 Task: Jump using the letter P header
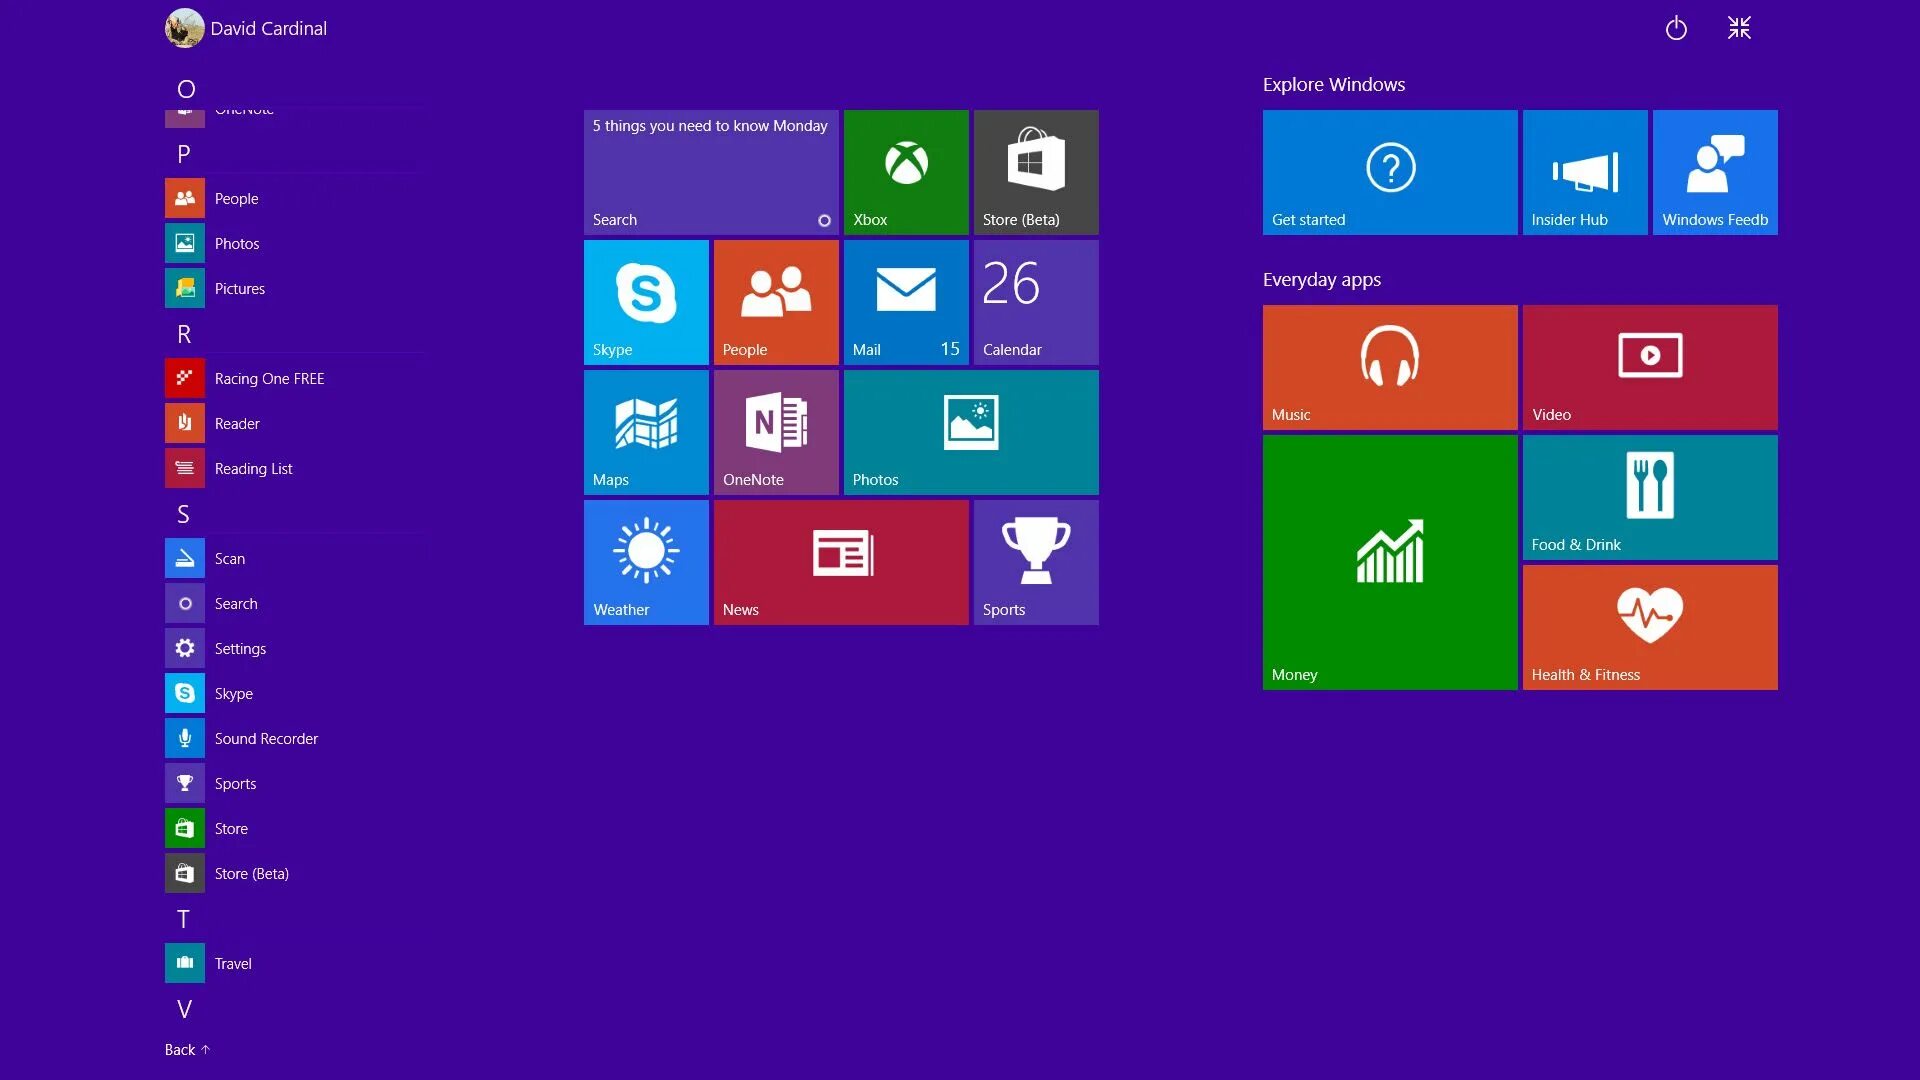(184, 154)
